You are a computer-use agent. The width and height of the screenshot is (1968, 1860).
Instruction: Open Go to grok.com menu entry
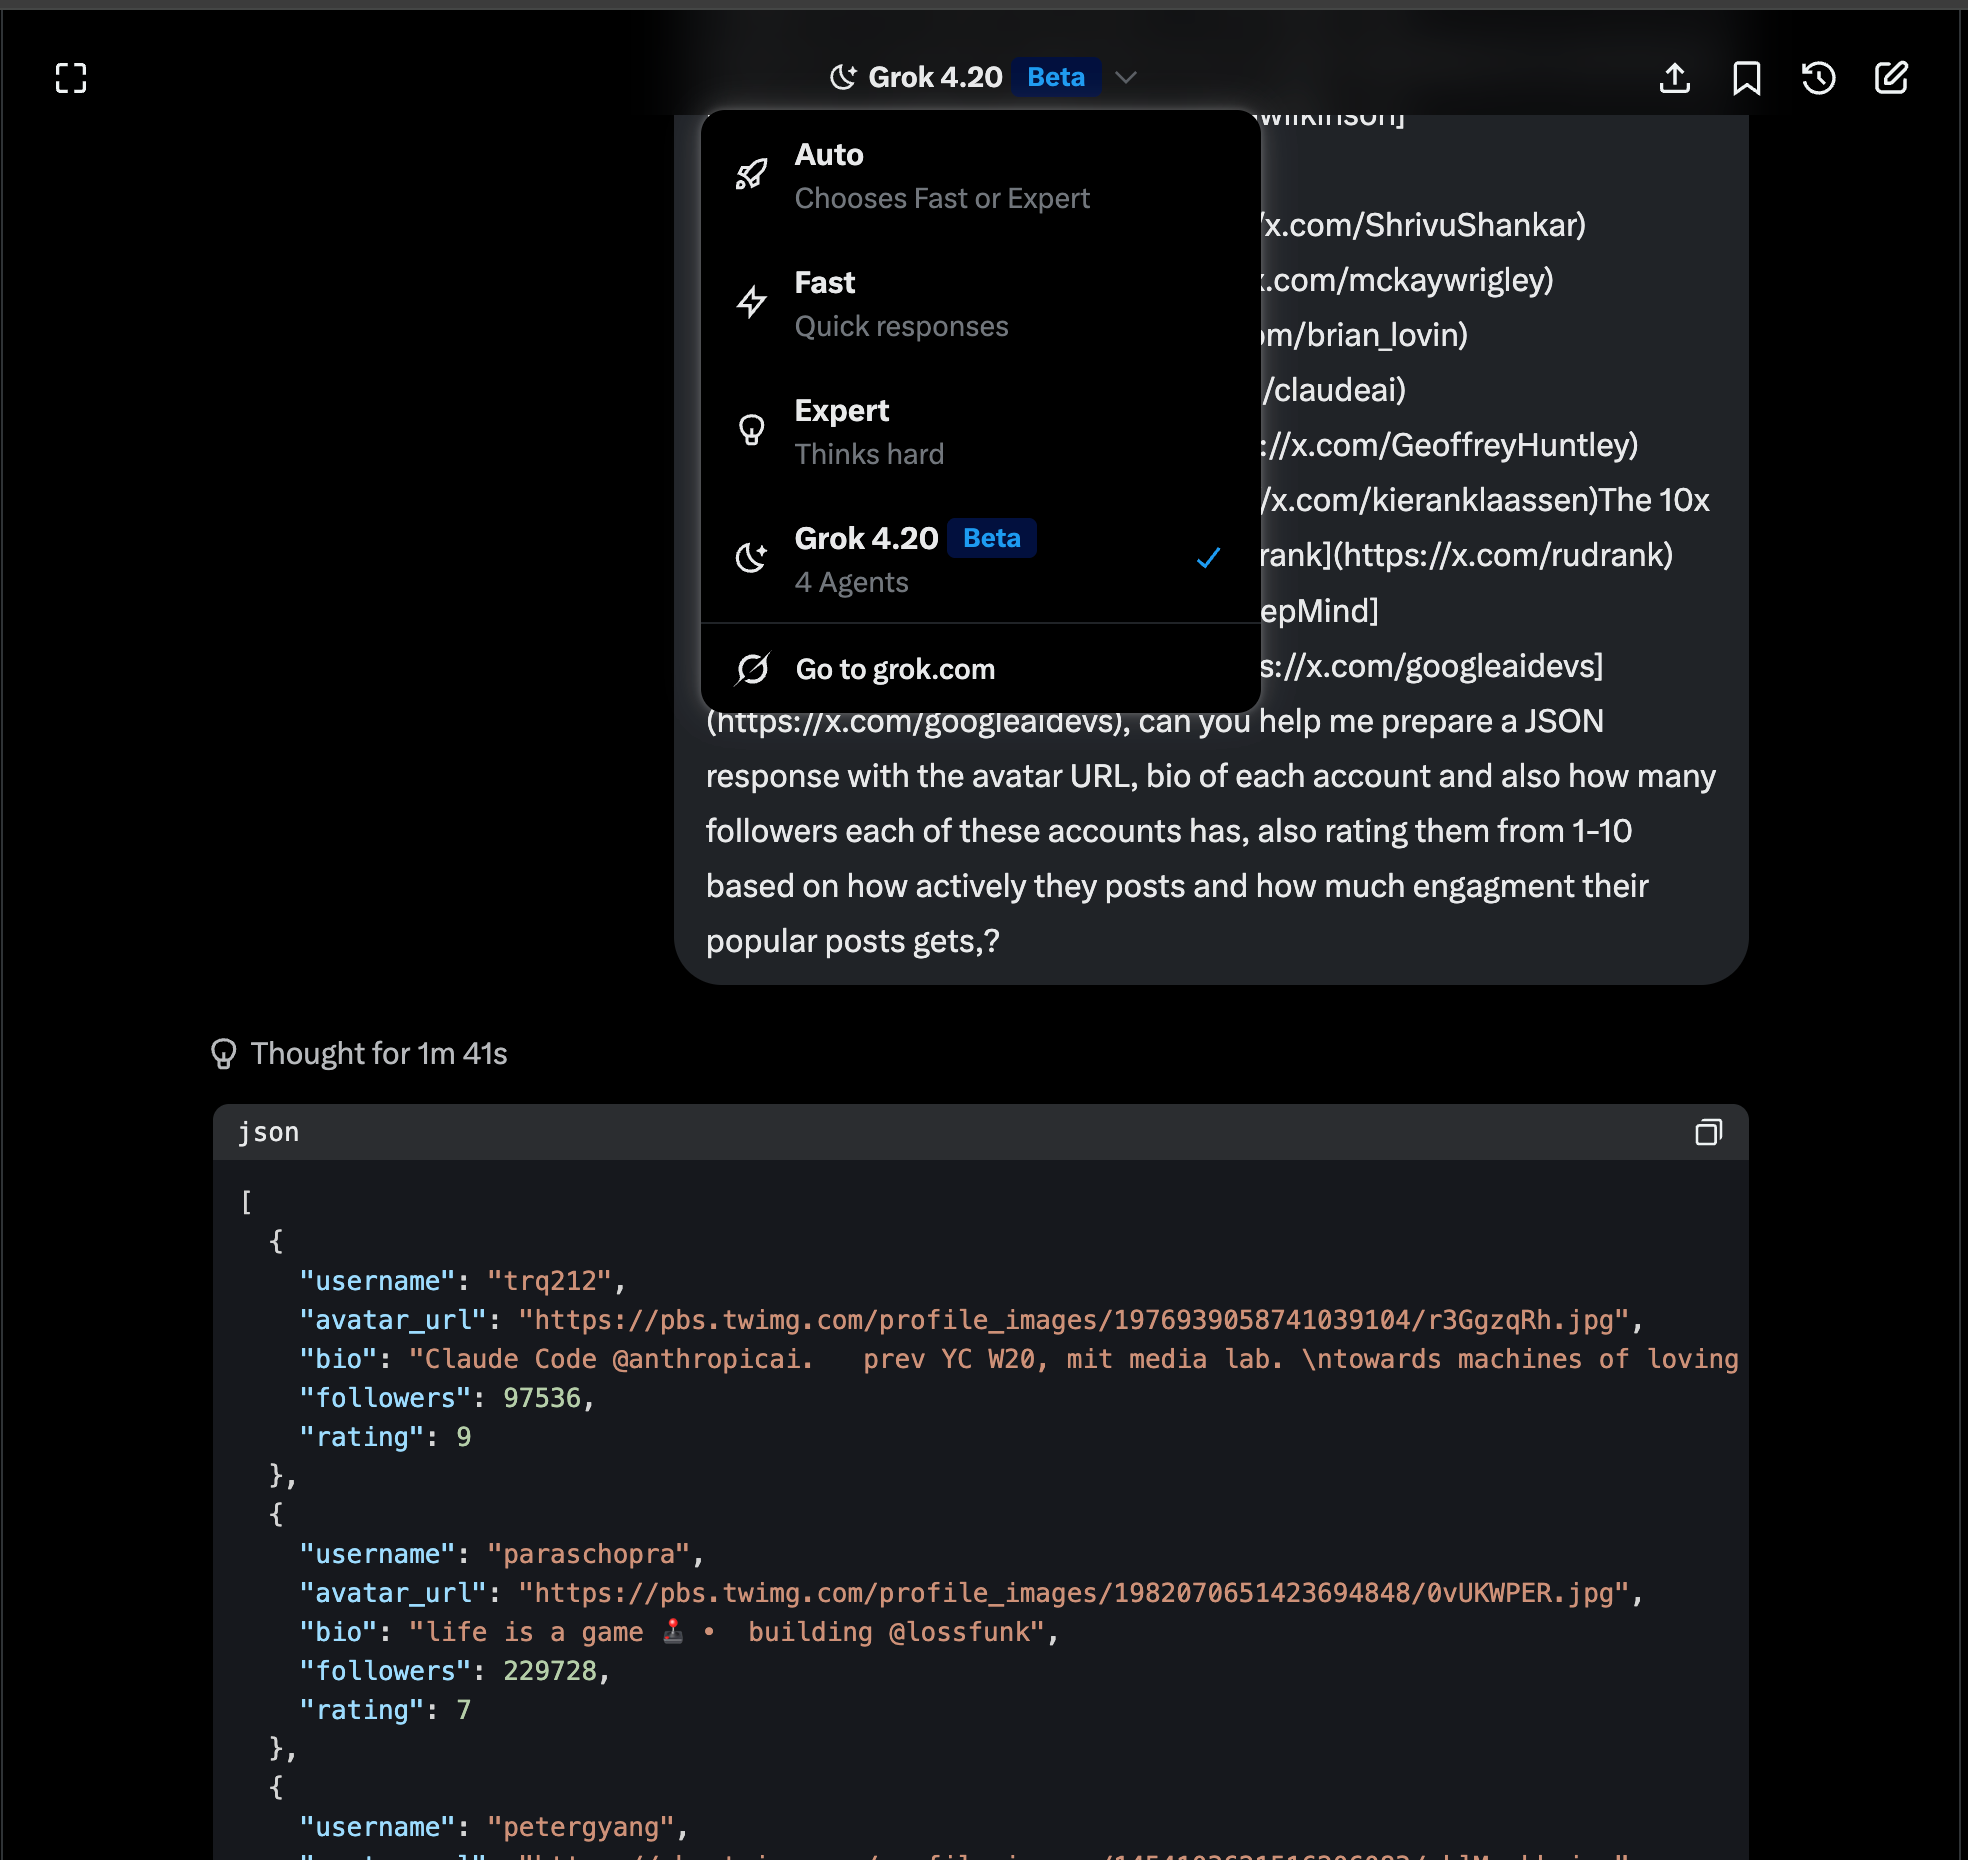tap(895, 669)
